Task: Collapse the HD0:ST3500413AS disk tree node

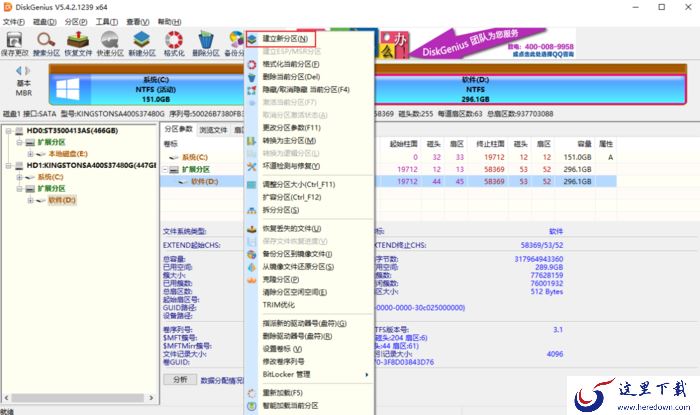Action: click(8, 131)
